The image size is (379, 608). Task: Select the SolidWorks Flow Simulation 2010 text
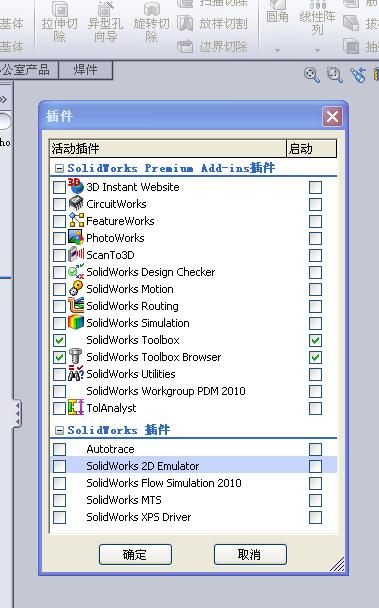pos(164,483)
